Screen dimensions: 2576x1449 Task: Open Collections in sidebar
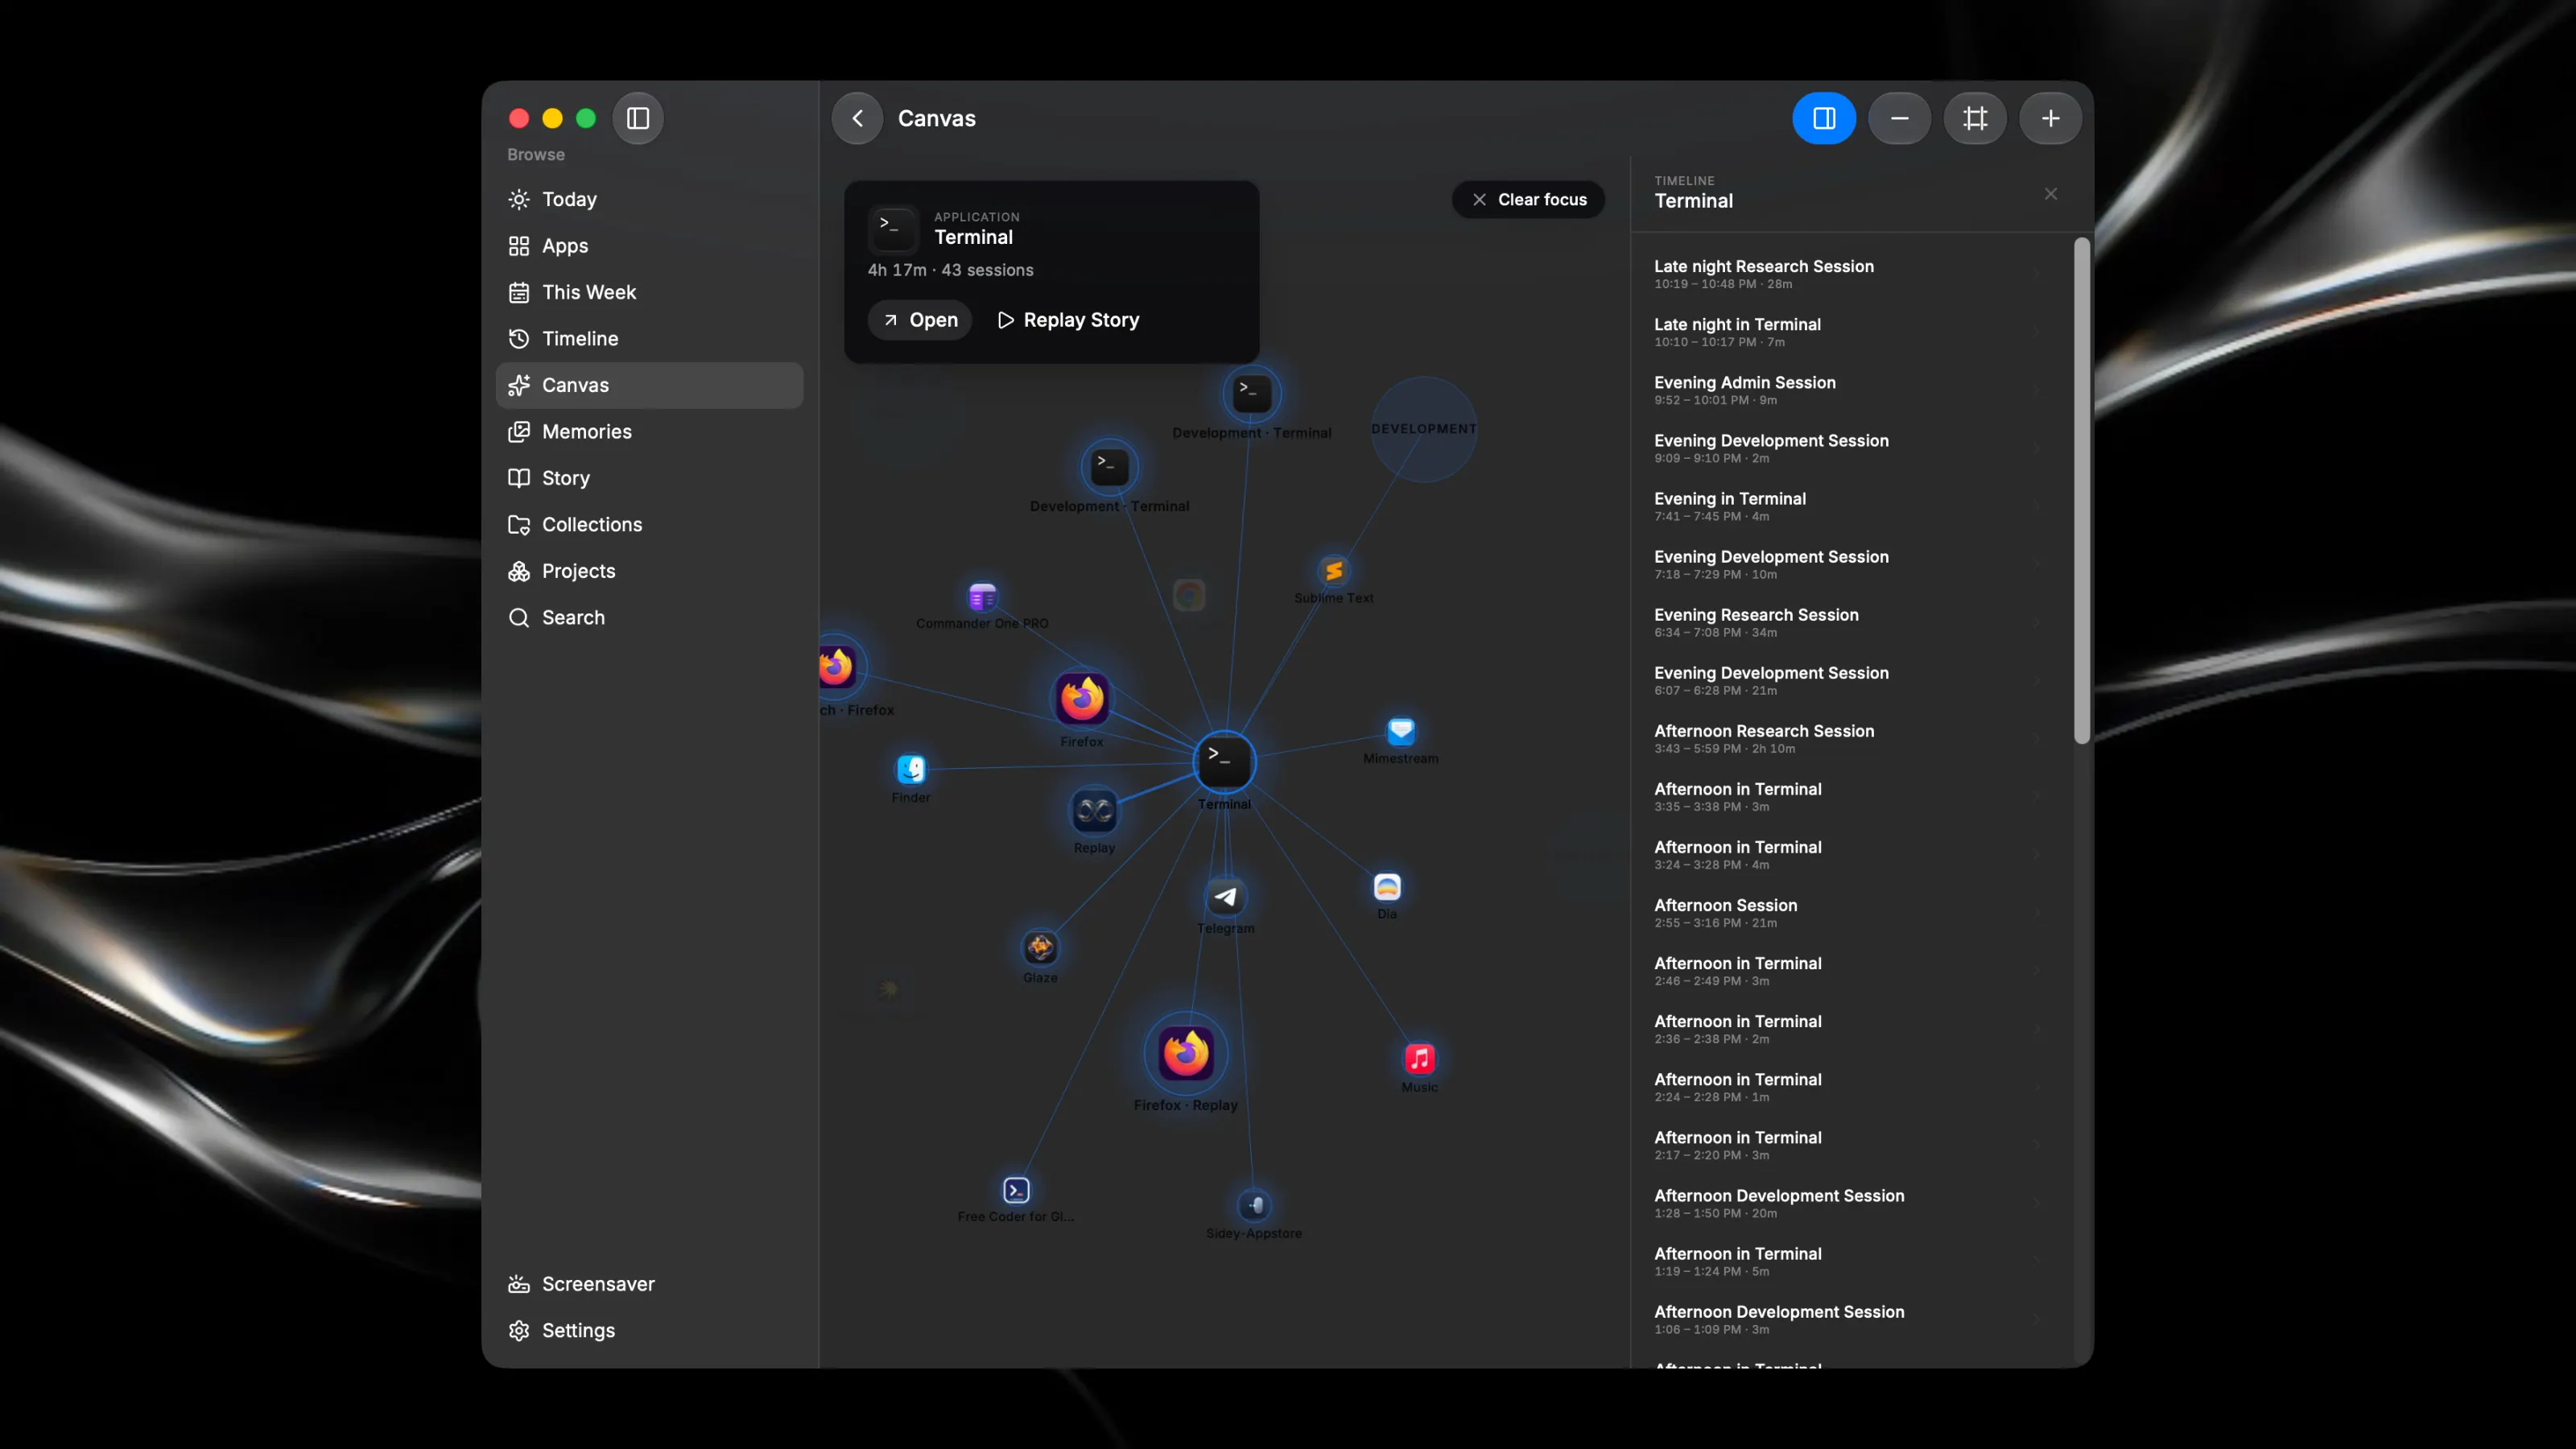pyautogui.click(x=650, y=525)
